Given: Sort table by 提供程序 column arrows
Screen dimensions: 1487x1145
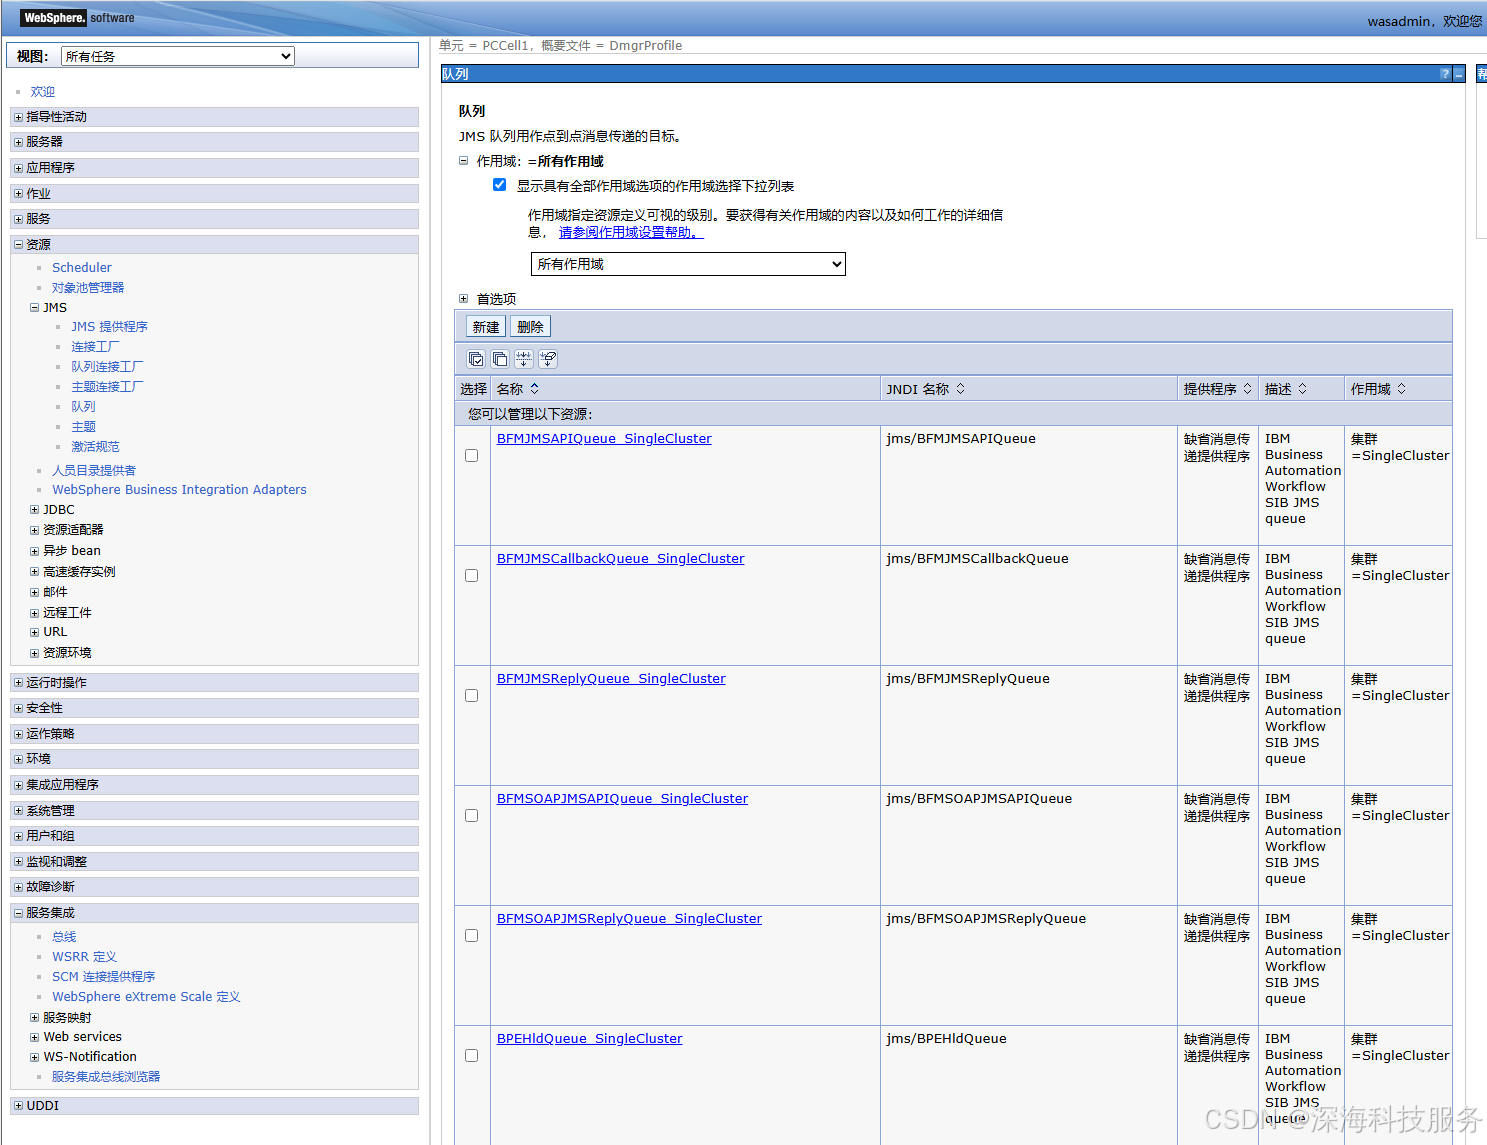Looking at the screenshot, I should [x=1247, y=389].
